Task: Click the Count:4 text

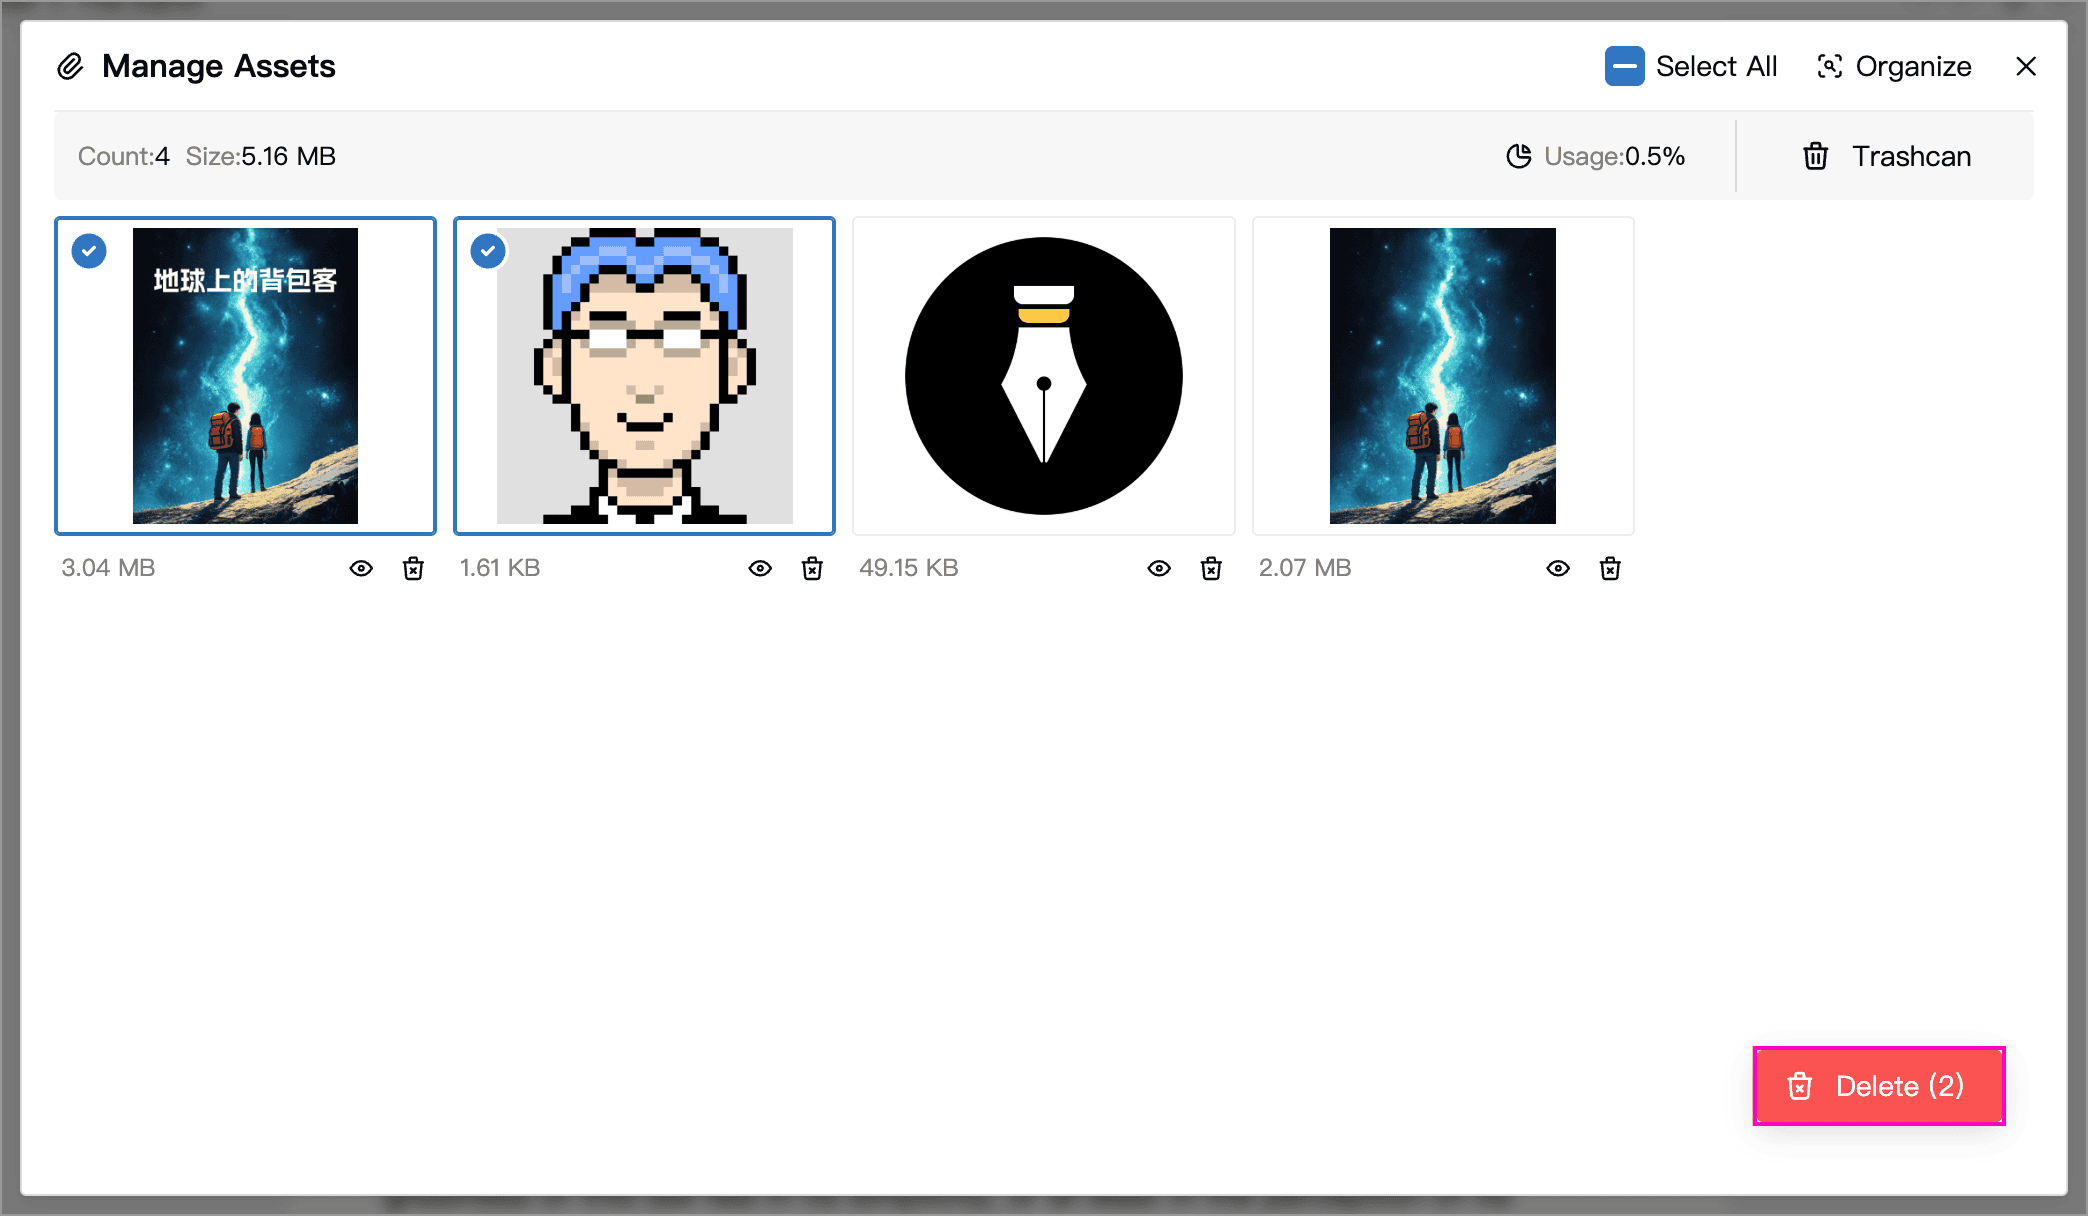Action: pos(124,156)
